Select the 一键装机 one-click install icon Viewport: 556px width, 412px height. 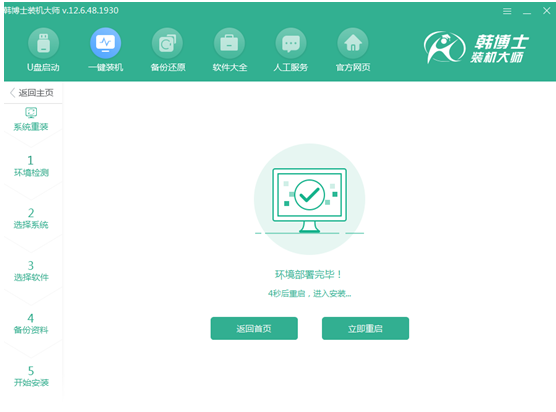[105, 43]
